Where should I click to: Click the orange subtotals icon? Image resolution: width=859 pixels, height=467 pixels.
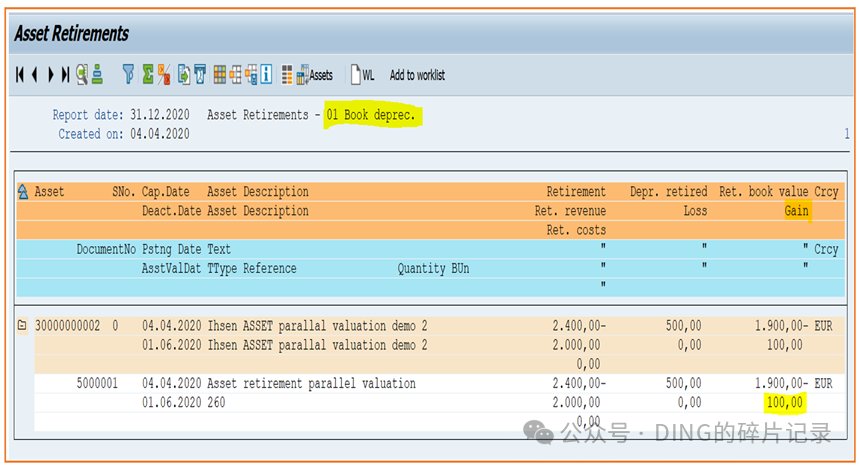point(164,75)
